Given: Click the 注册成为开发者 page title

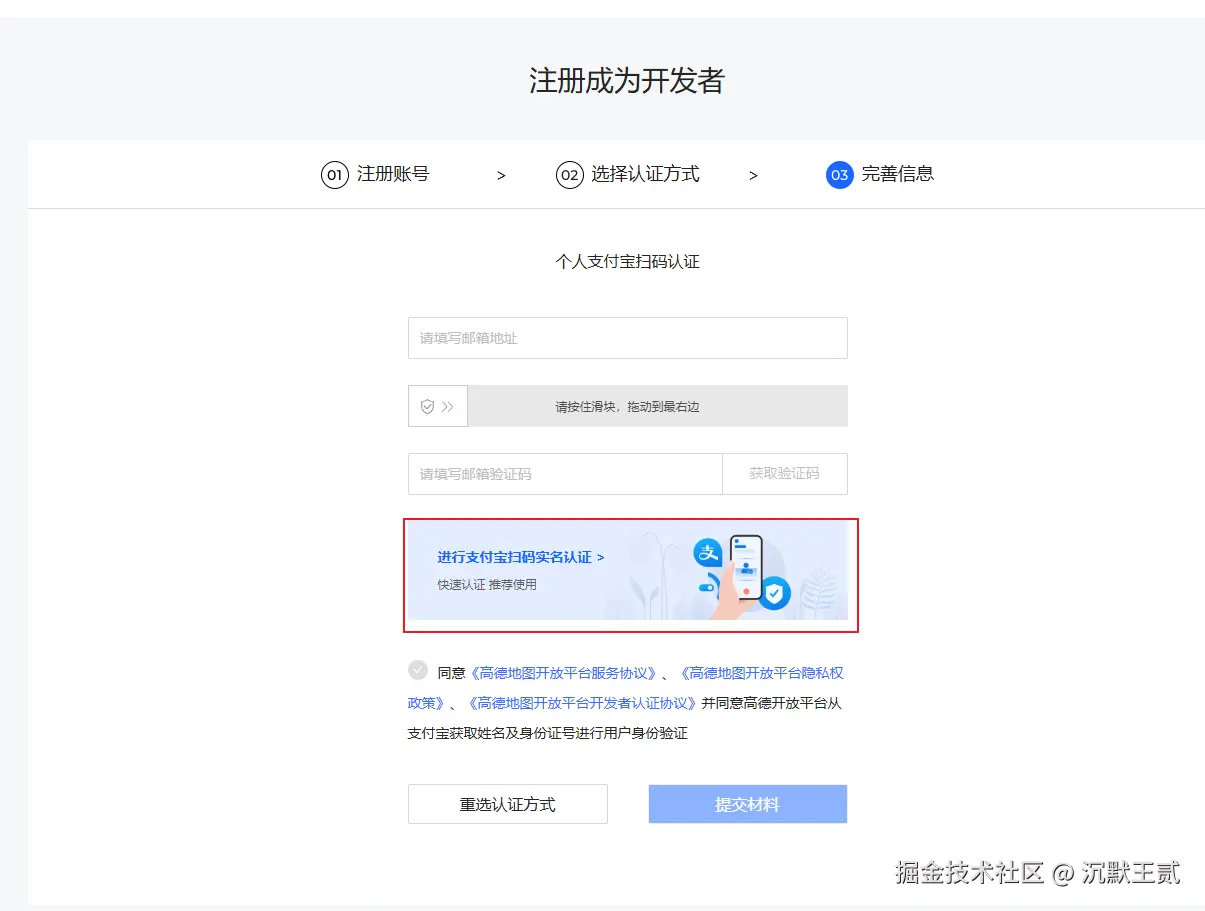Looking at the screenshot, I should point(627,81).
